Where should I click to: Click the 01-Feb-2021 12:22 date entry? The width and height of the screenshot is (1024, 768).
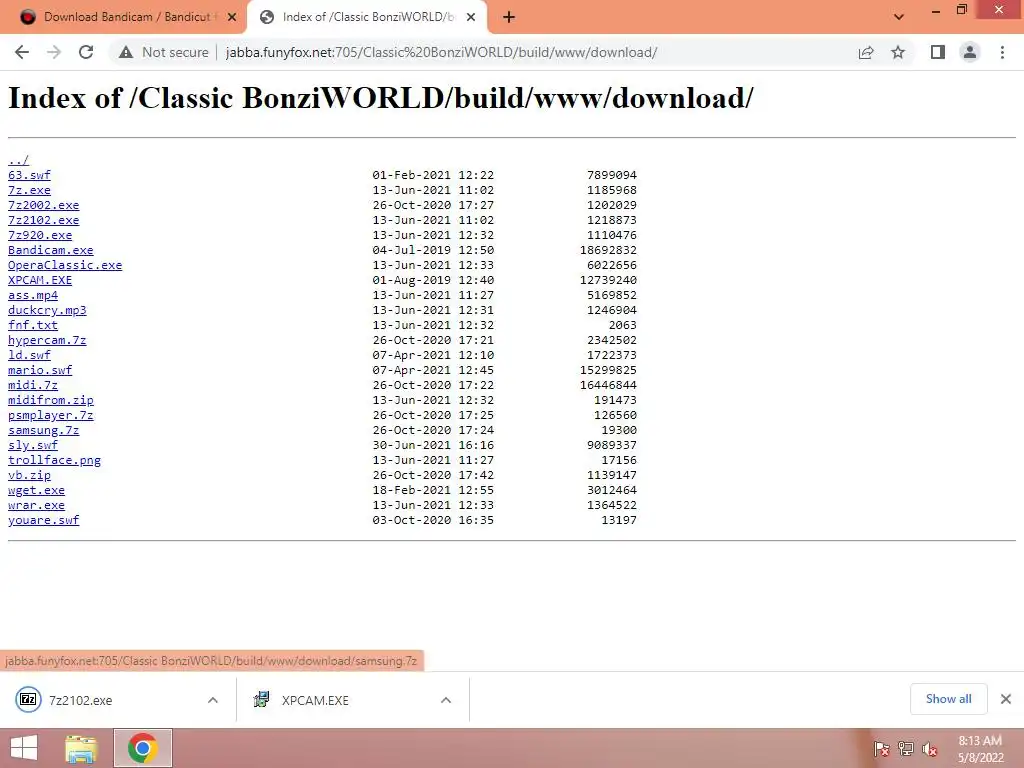[x=433, y=175]
